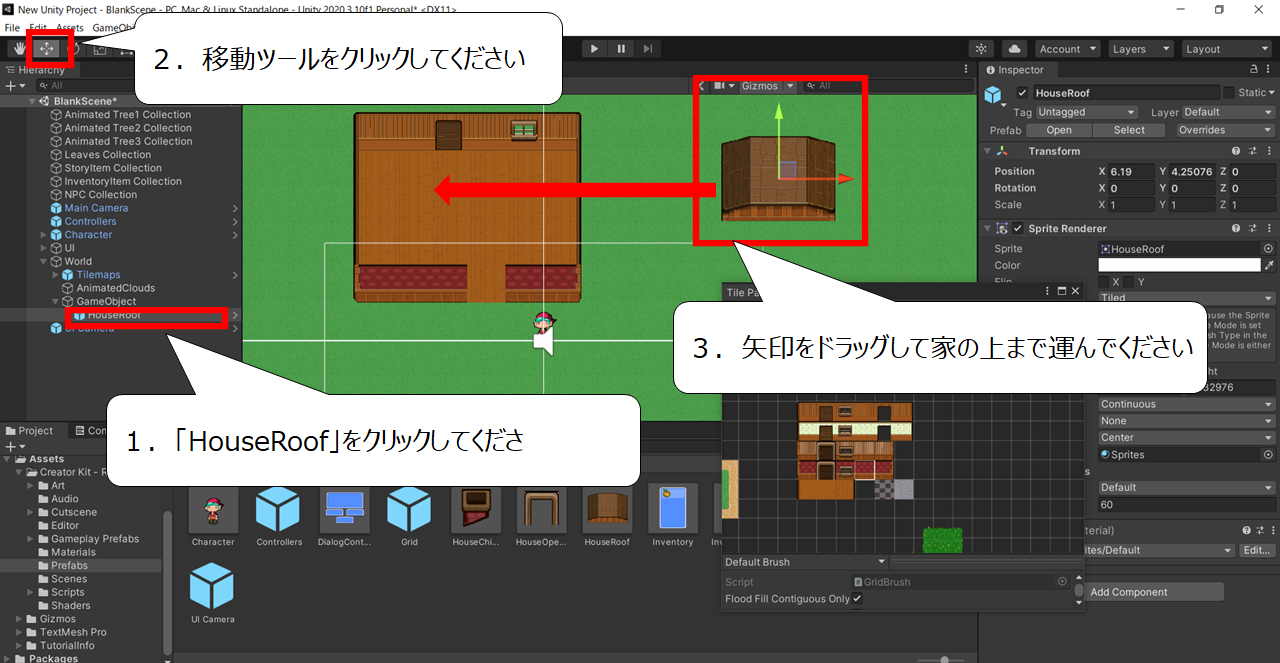The width and height of the screenshot is (1280, 663).
Task: Open the Assets menu
Action: pos(70,28)
